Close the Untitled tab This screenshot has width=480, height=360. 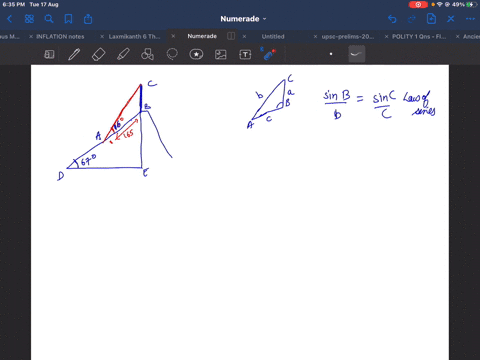244,36
